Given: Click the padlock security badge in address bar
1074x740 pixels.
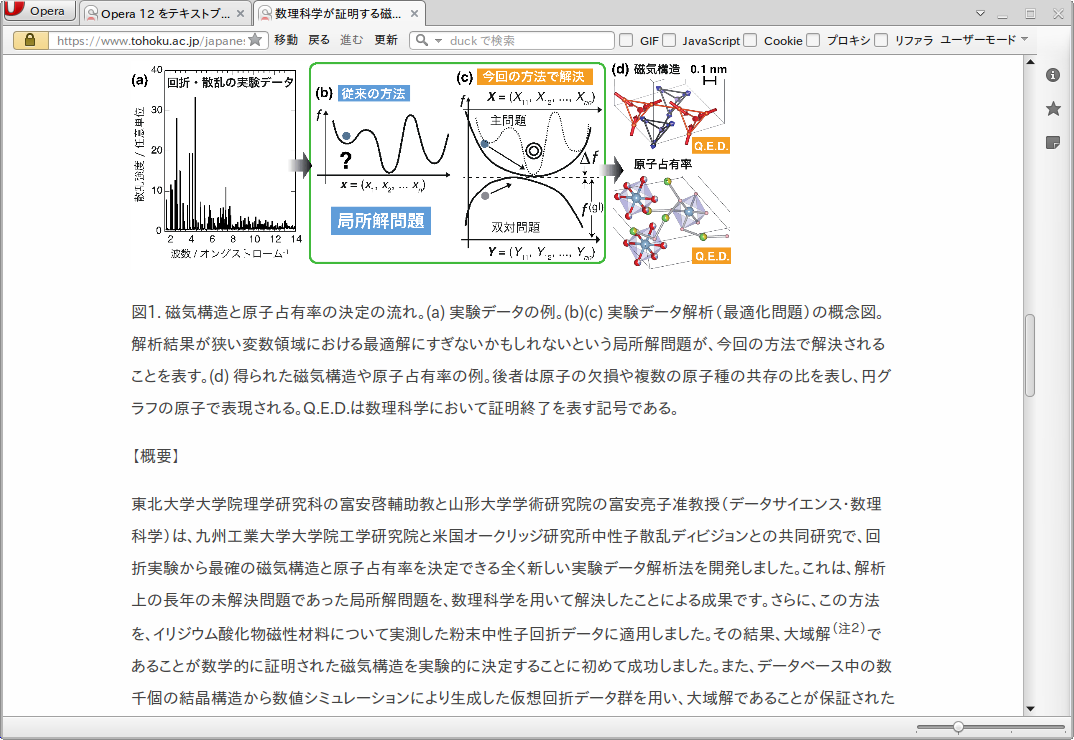Looking at the screenshot, I should pyautogui.click(x=30, y=40).
